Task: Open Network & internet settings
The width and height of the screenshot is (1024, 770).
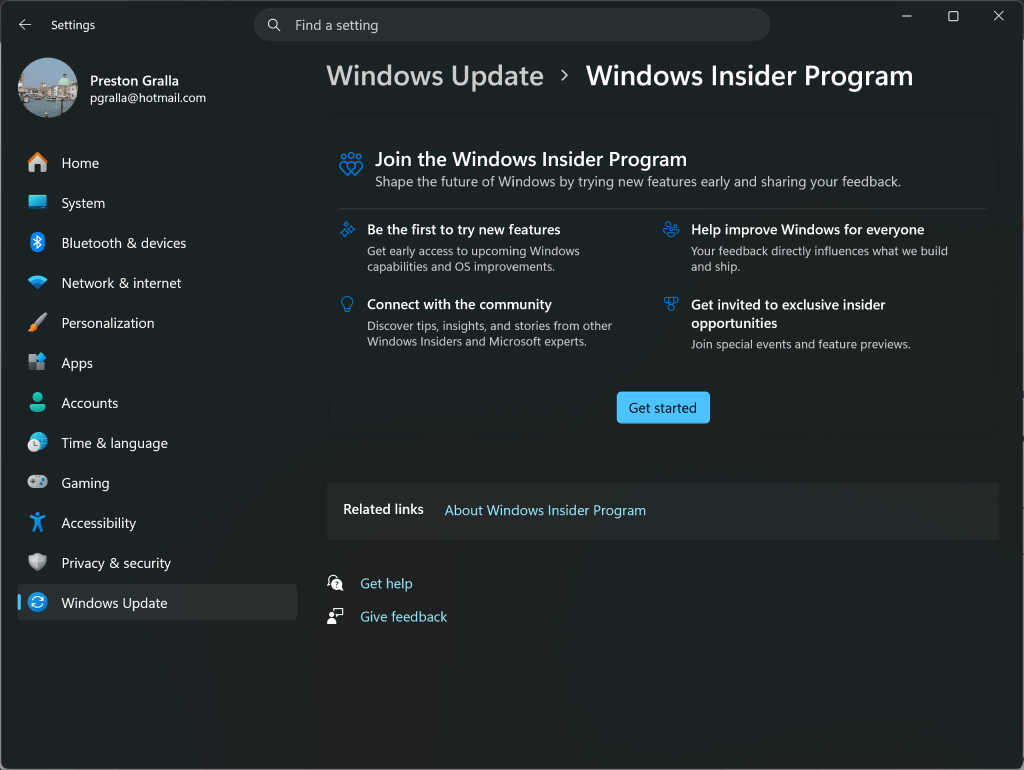Action: pos(157,283)
